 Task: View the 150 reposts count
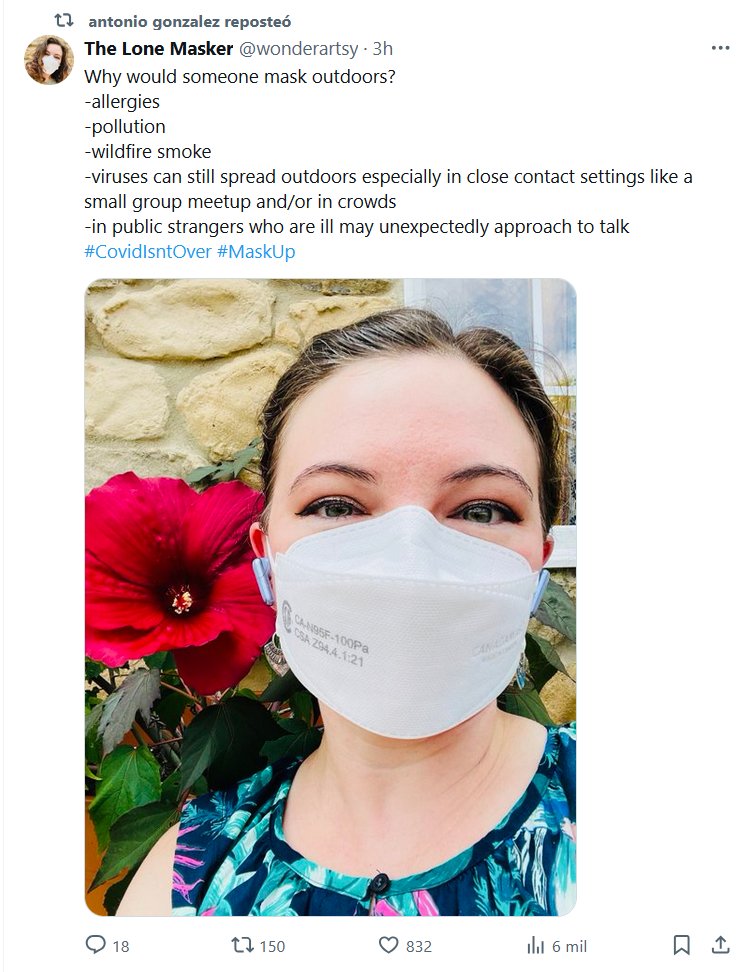pos(272,947)
